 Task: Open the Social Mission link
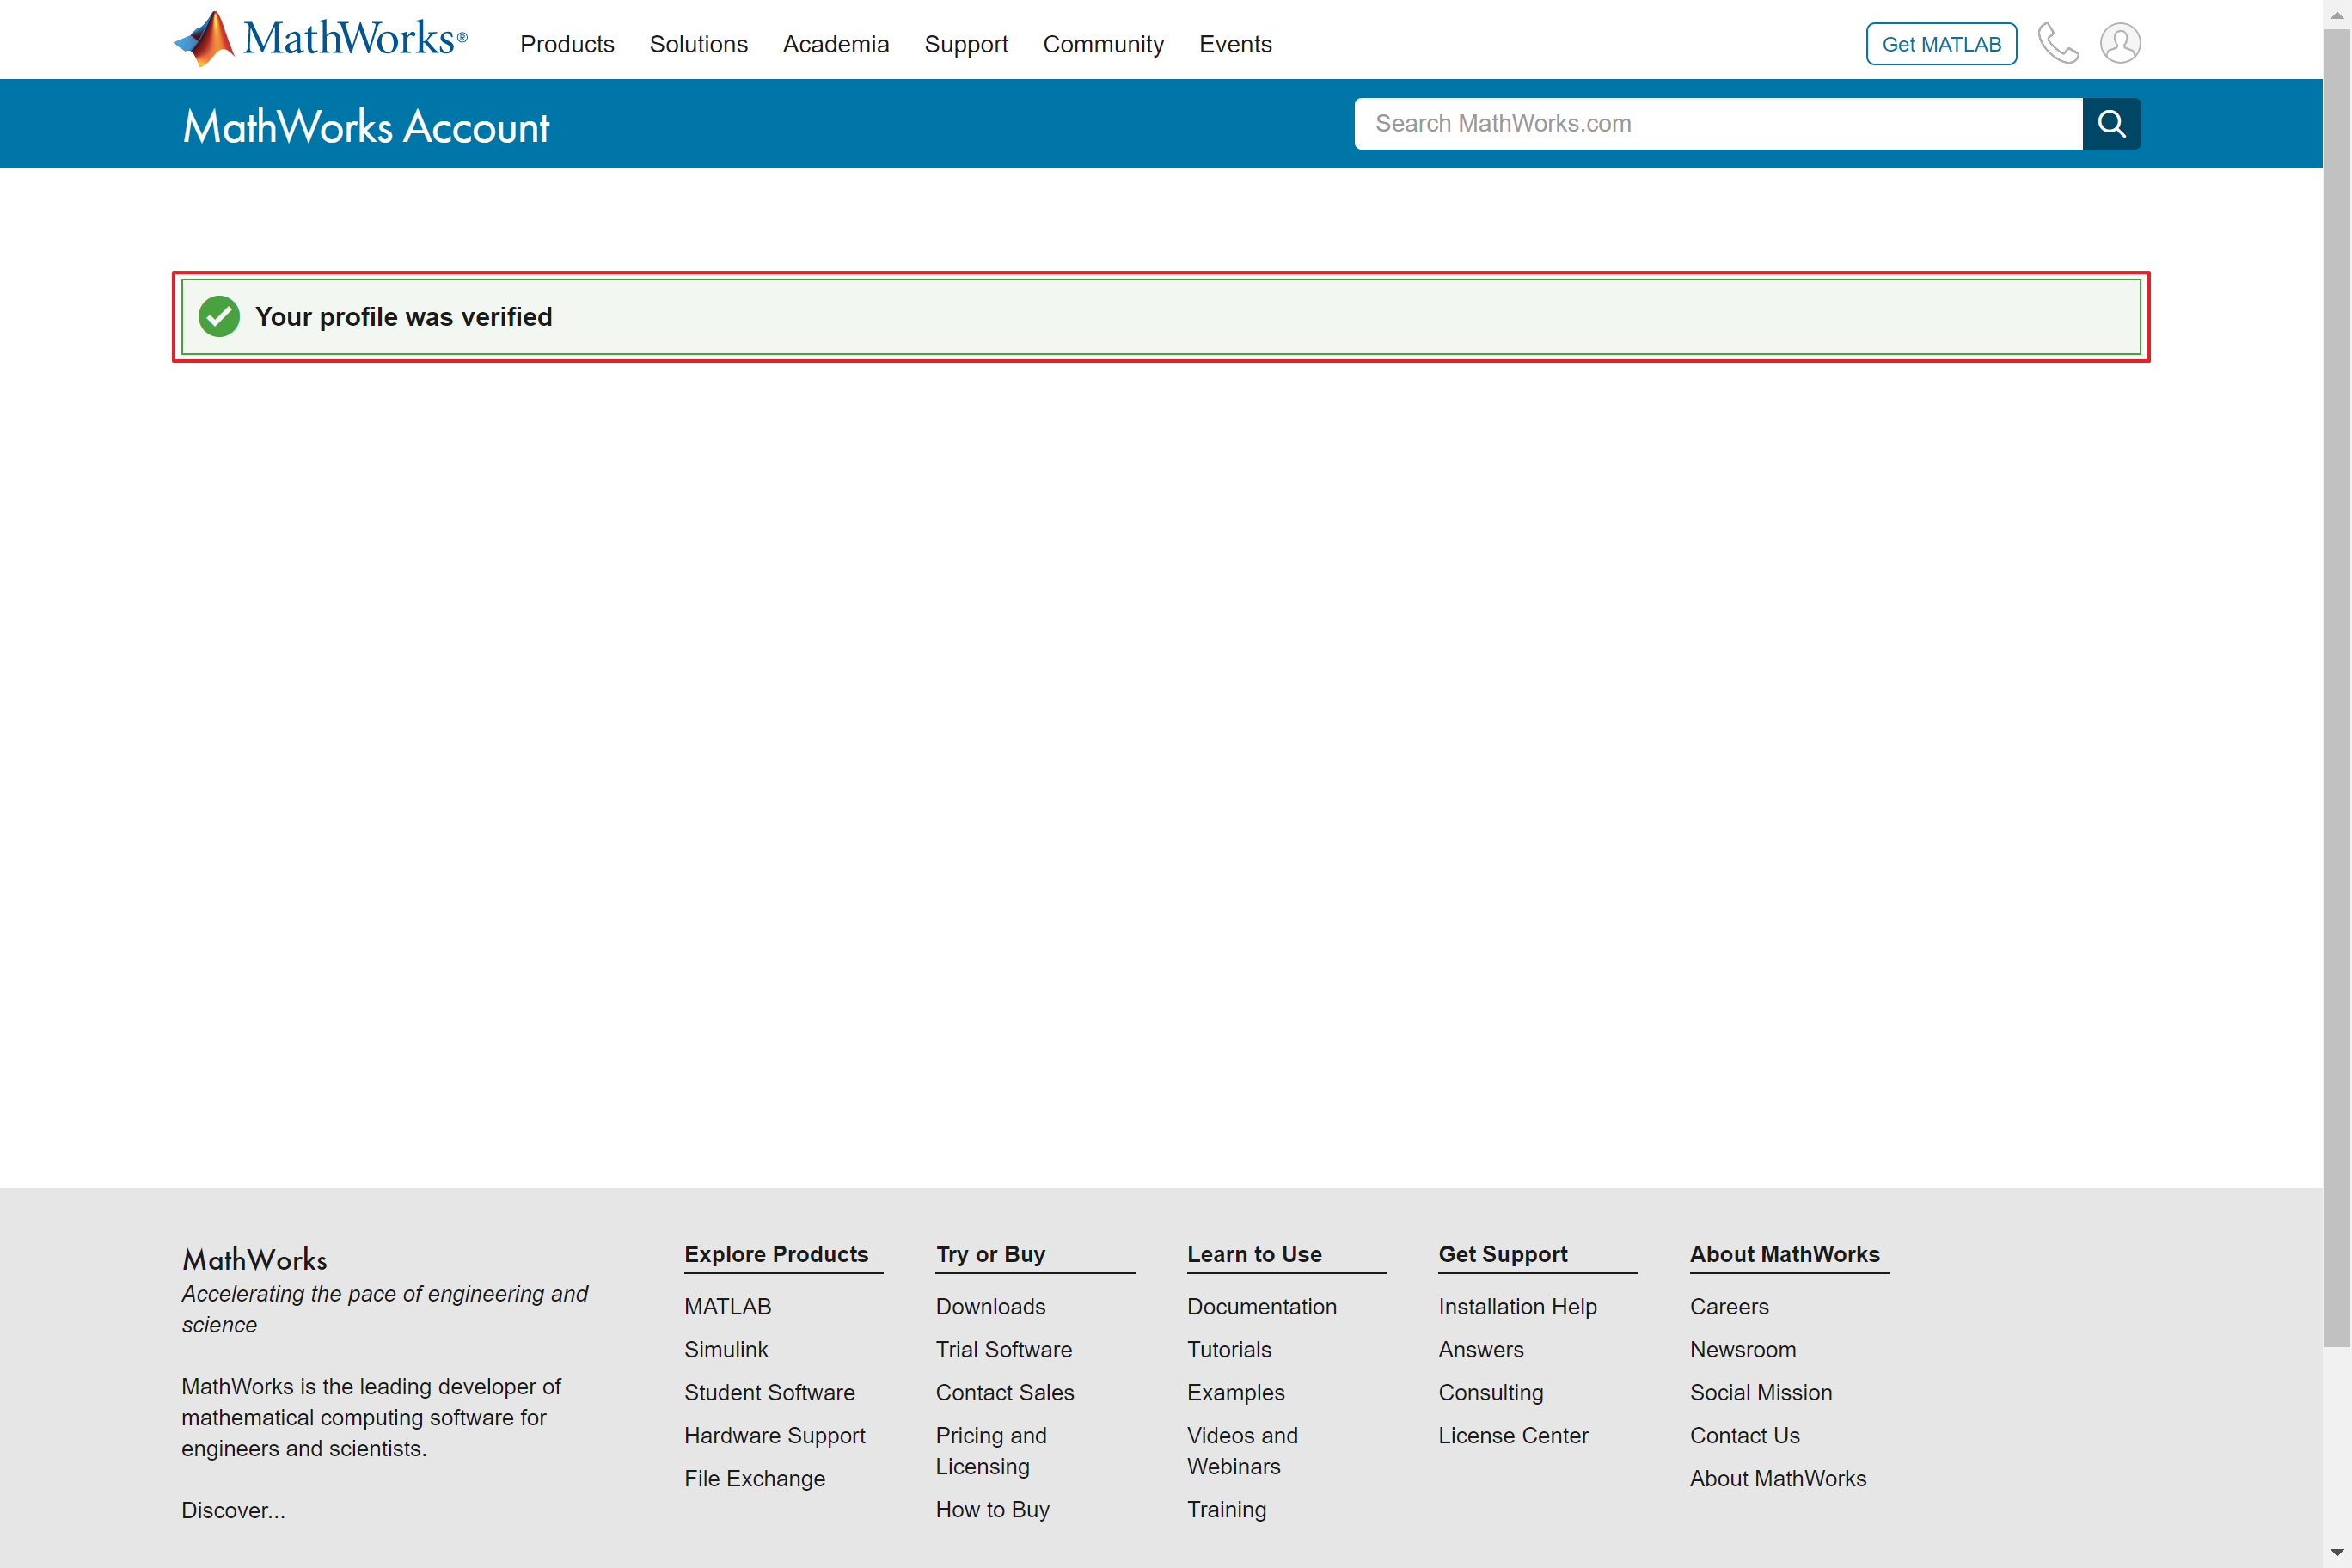point(1760,1392)
